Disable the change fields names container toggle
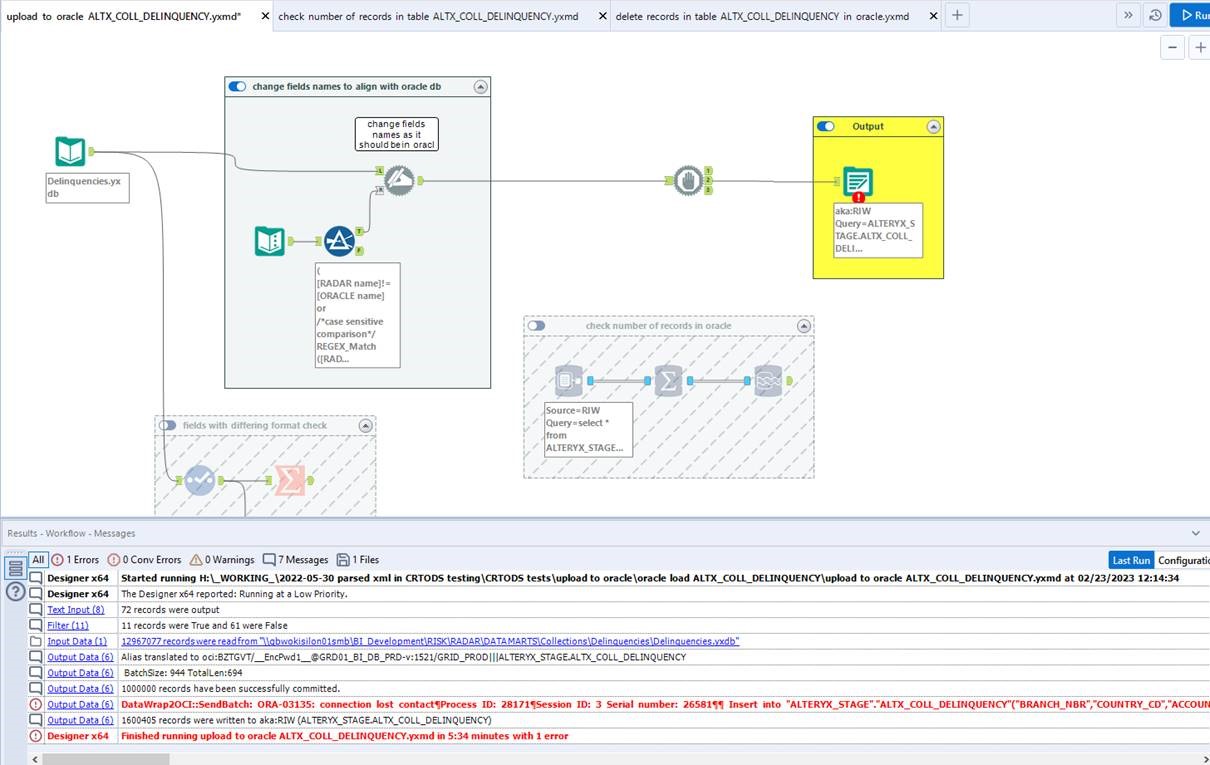1210x765 pixels. (x=237, y=86)
